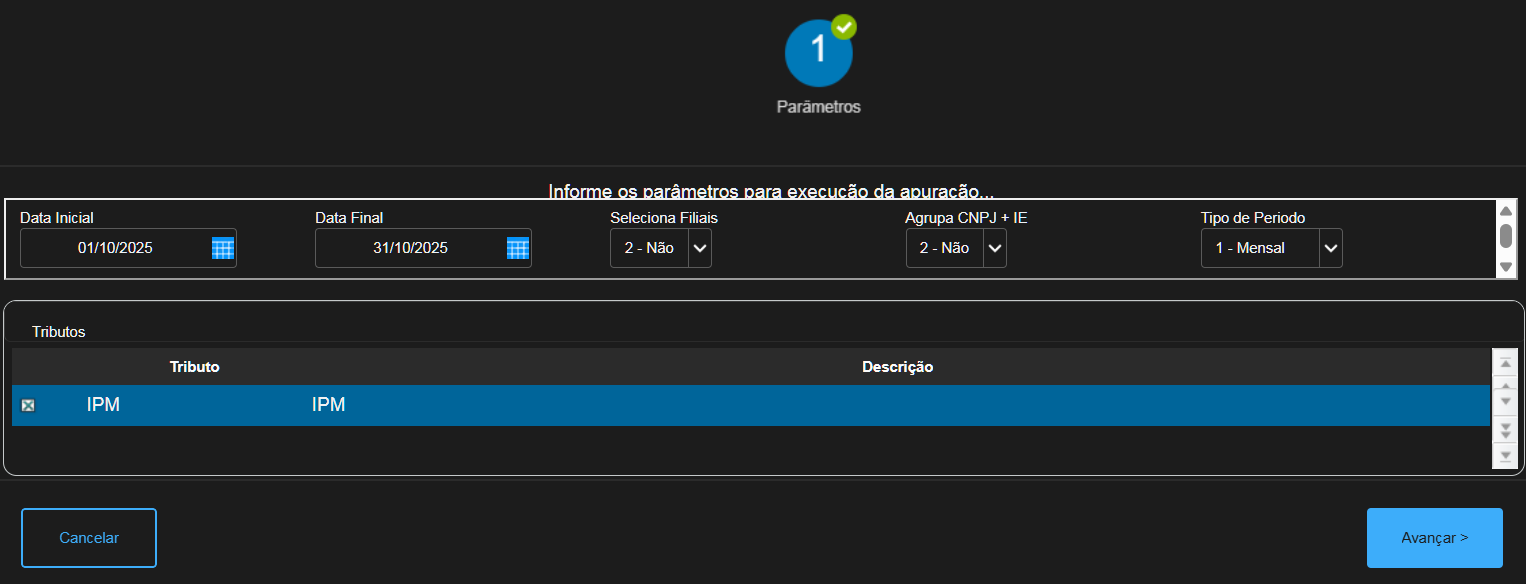The image size is (1526, 584).
Task: Expand the Agrupa CNPJ + IE dropdown
Action: pyautogui.click(x=995, y=248)
